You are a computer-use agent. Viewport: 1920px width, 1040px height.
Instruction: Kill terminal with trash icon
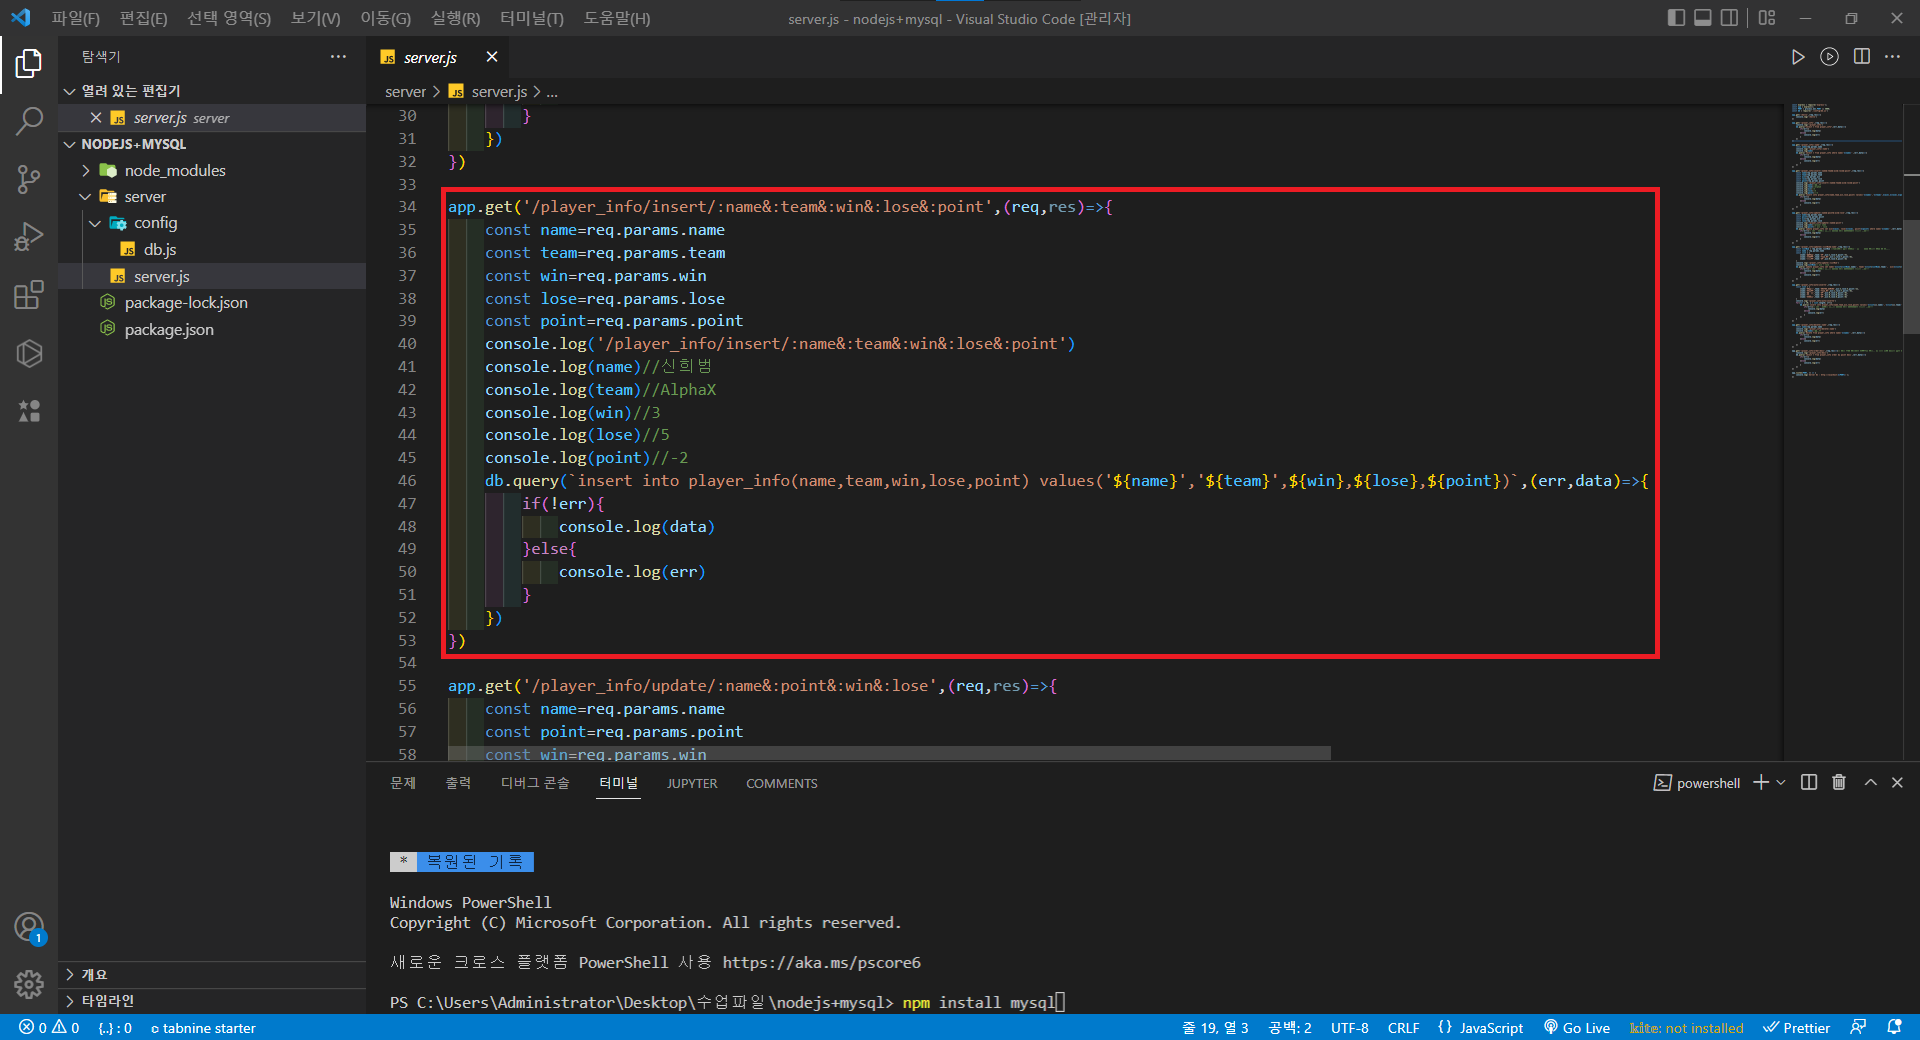1839,783
